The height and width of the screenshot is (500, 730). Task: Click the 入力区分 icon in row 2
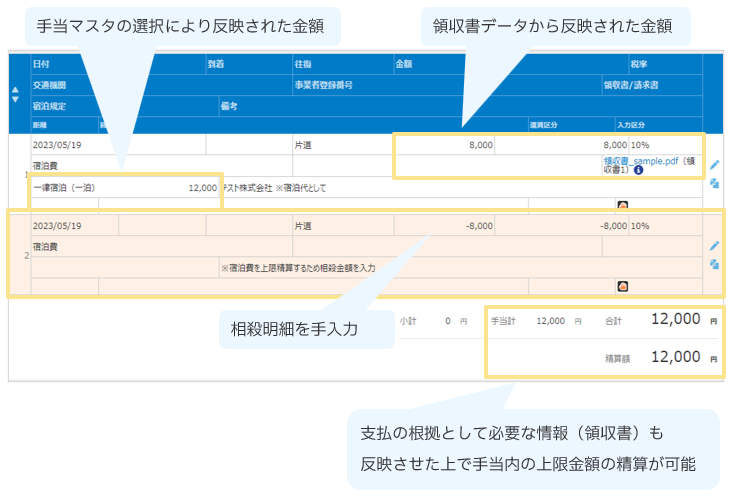[x=622, y=285]
